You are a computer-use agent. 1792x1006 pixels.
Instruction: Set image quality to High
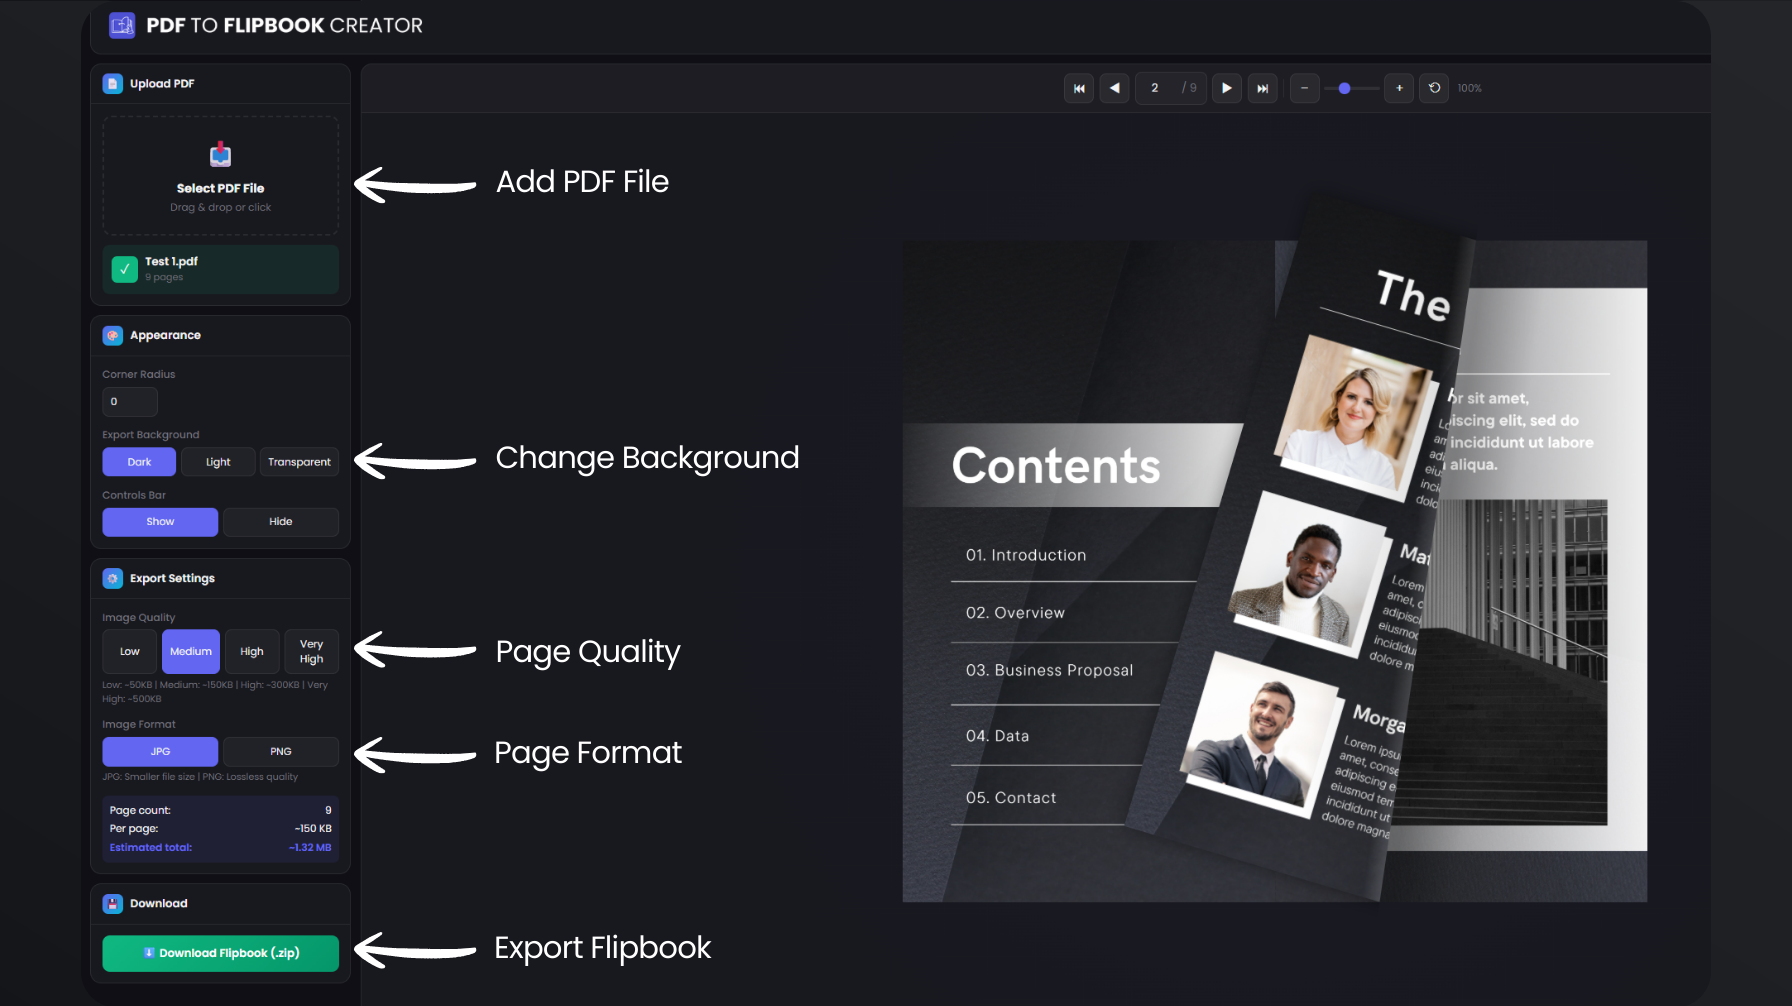pyautogui.click(x=252, y=652)
